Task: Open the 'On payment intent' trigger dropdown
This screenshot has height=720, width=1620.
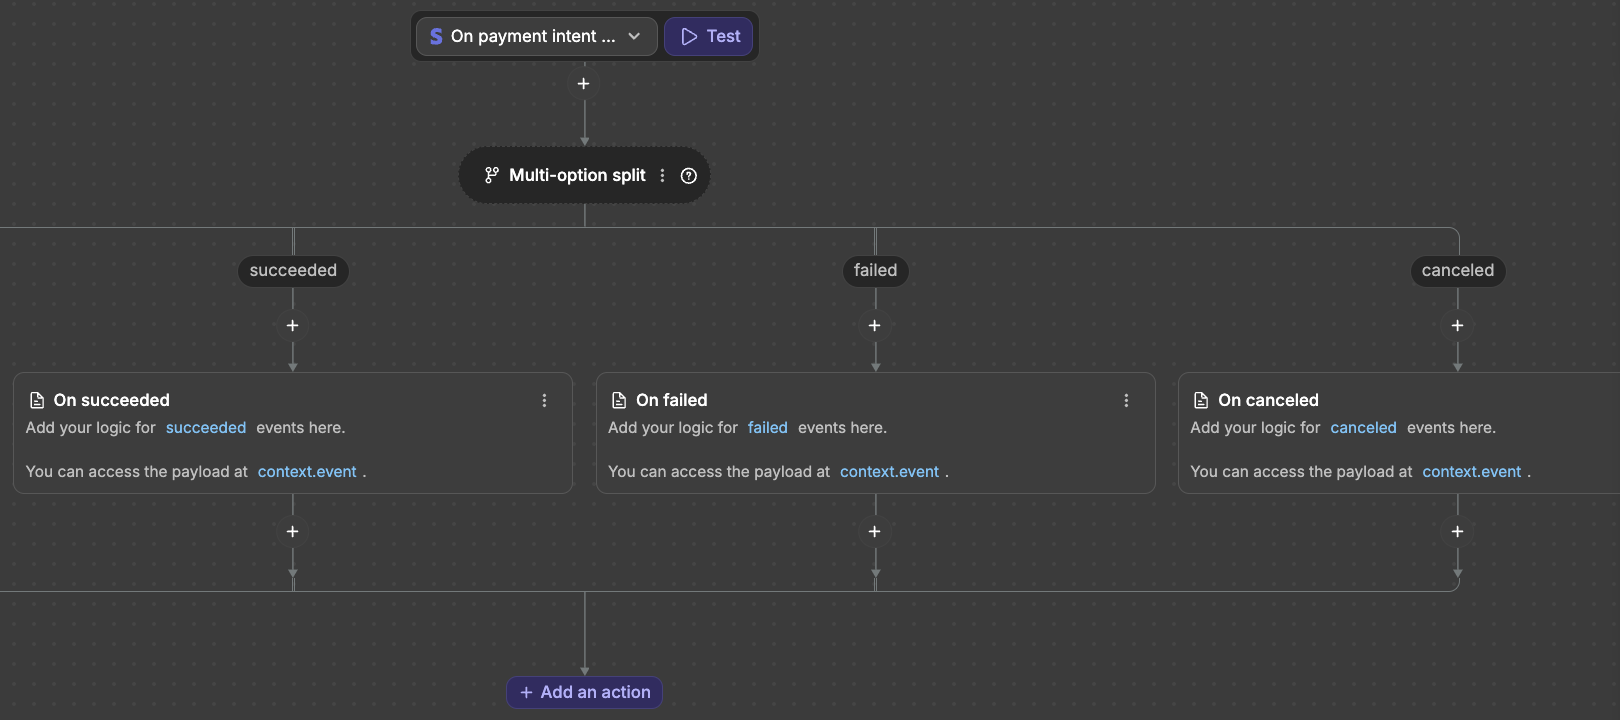Action: pyautogui.click(x=537, y=36)
